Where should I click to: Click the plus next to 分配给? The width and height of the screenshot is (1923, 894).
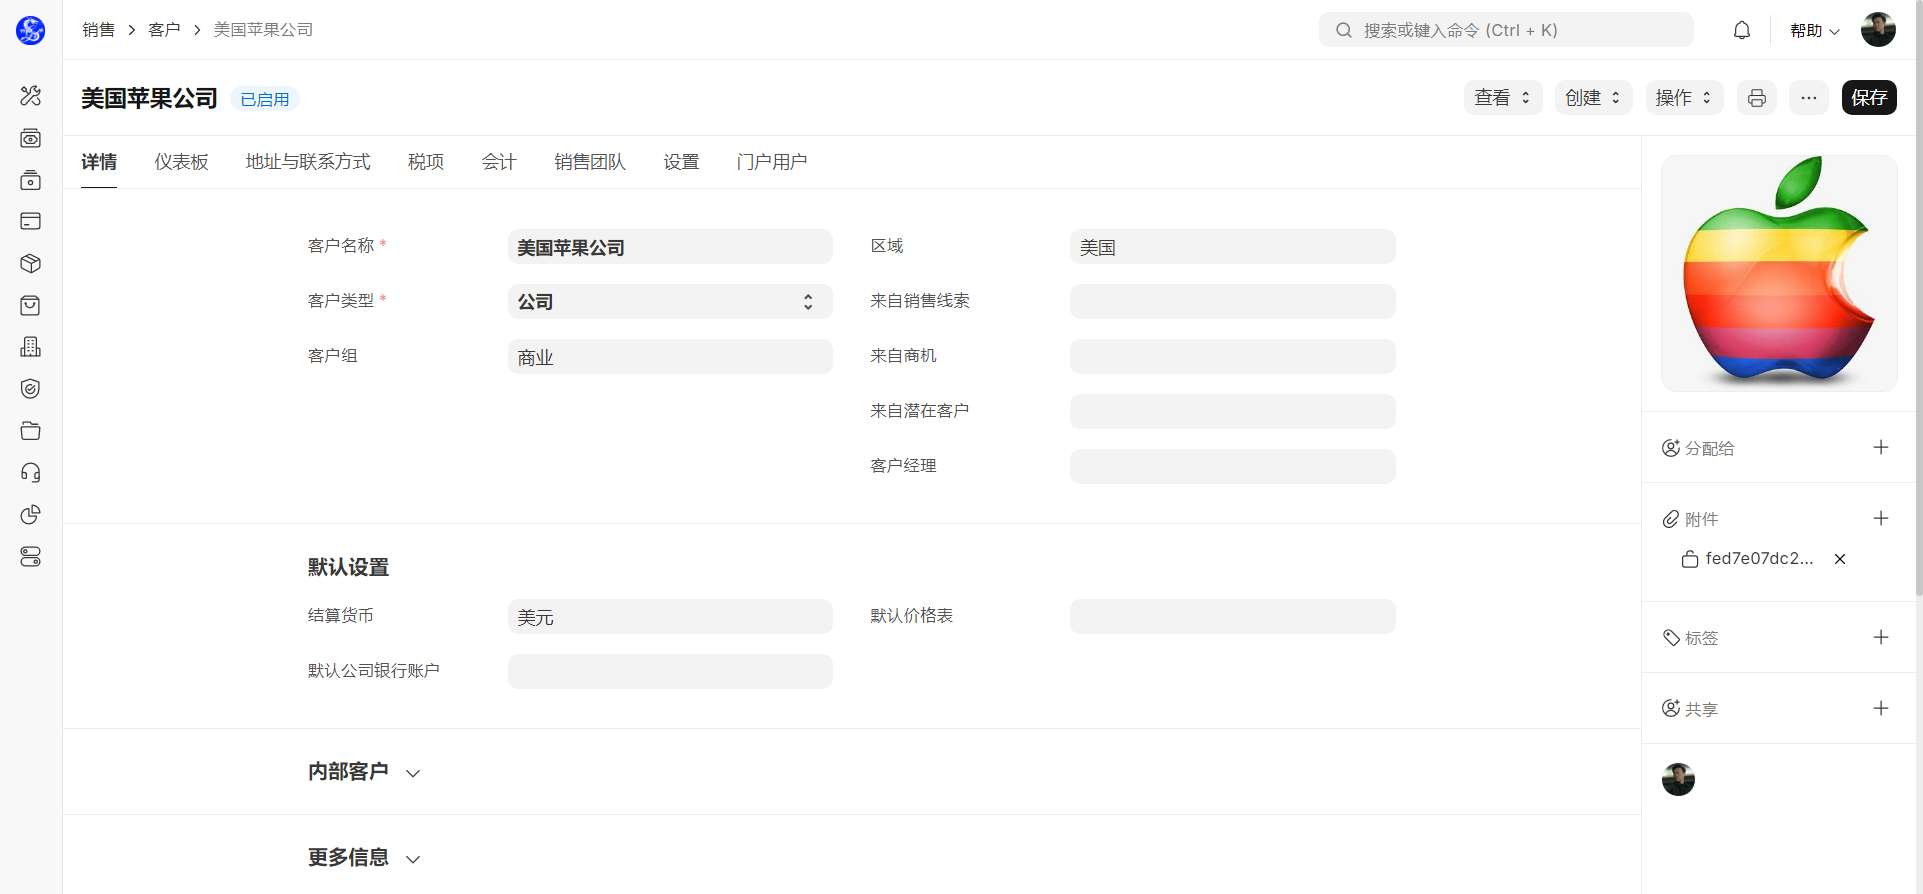tap(1881, 448)
